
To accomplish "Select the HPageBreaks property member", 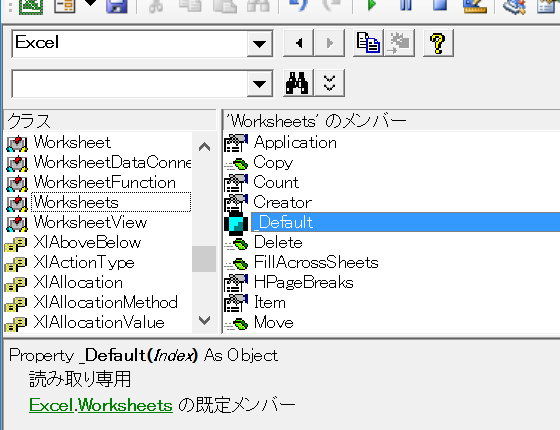I will pyautogui.click(x=304, y=282).
